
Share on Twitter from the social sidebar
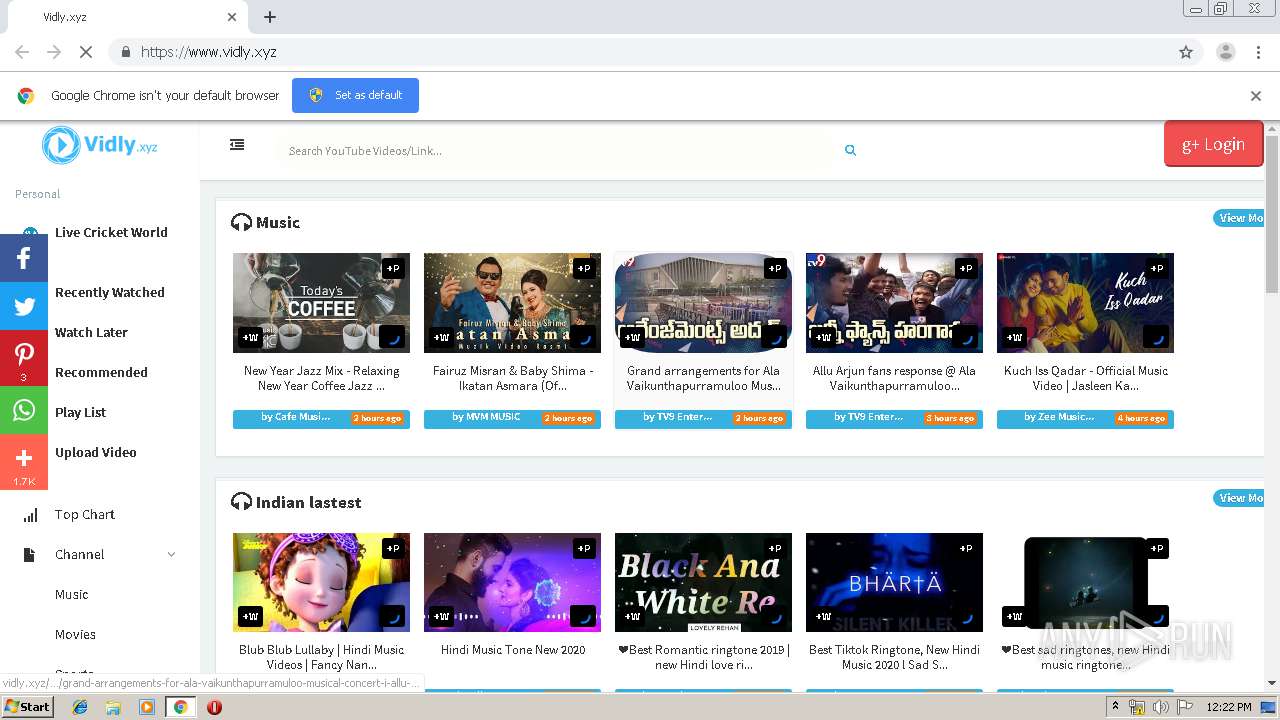(x=24, y=306)
